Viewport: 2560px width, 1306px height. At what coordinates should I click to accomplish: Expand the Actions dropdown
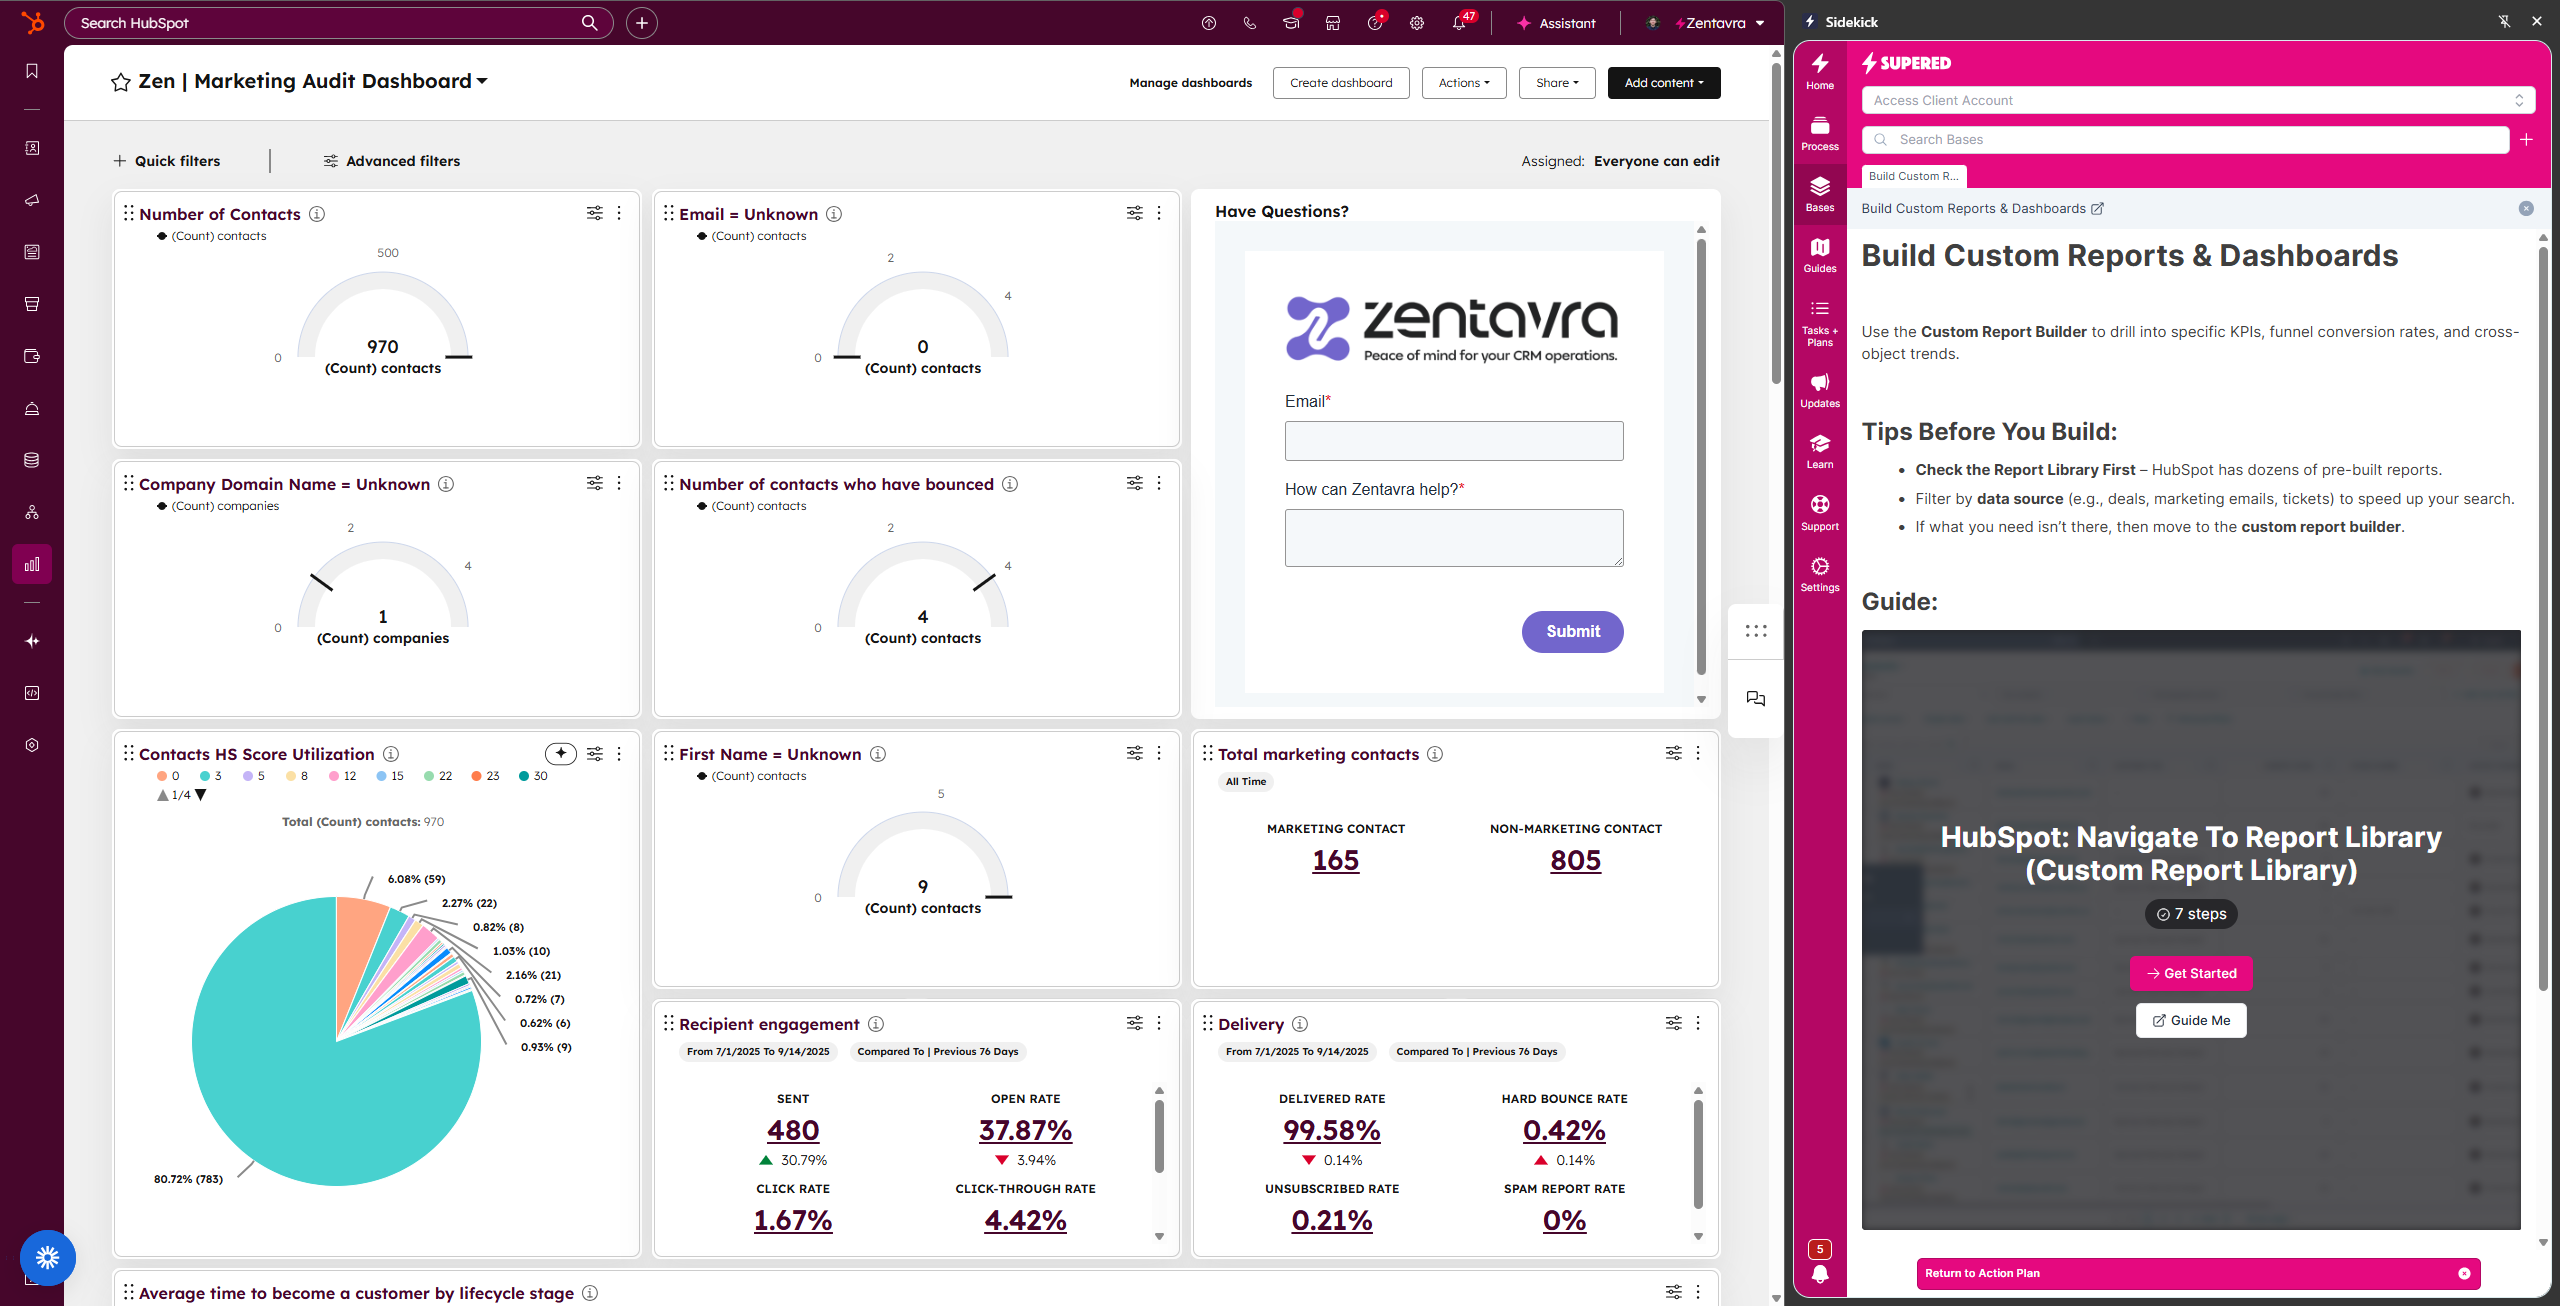[1463, 83]
